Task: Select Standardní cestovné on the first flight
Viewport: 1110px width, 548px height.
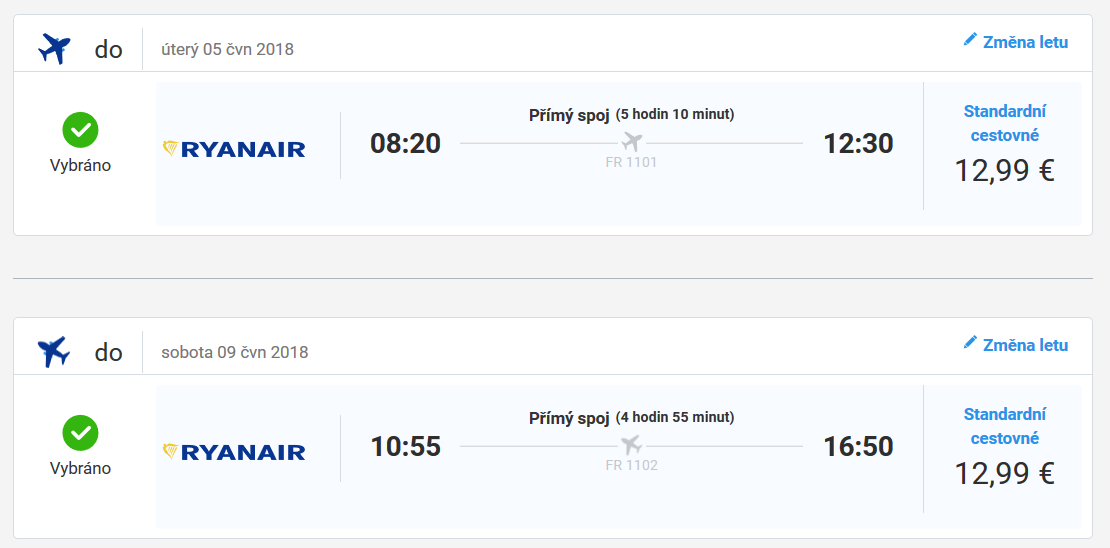Action: click(x=1005, y=123)
